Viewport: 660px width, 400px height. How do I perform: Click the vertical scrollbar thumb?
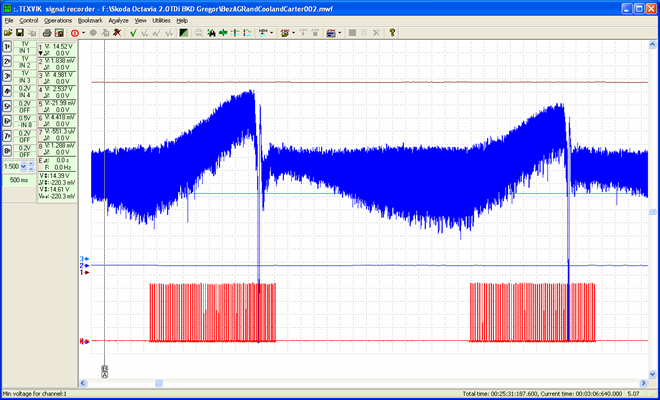pos(652,212)
